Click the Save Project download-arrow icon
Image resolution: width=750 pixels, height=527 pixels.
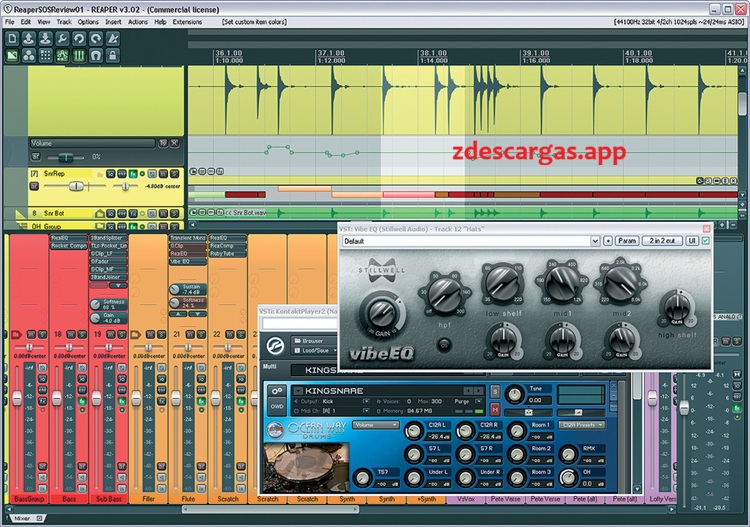coord(45,39)
